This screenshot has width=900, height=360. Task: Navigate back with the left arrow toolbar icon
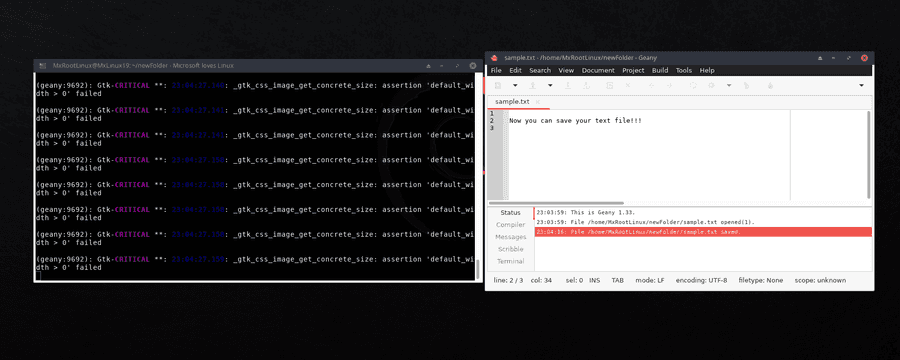tap(651, 85)
